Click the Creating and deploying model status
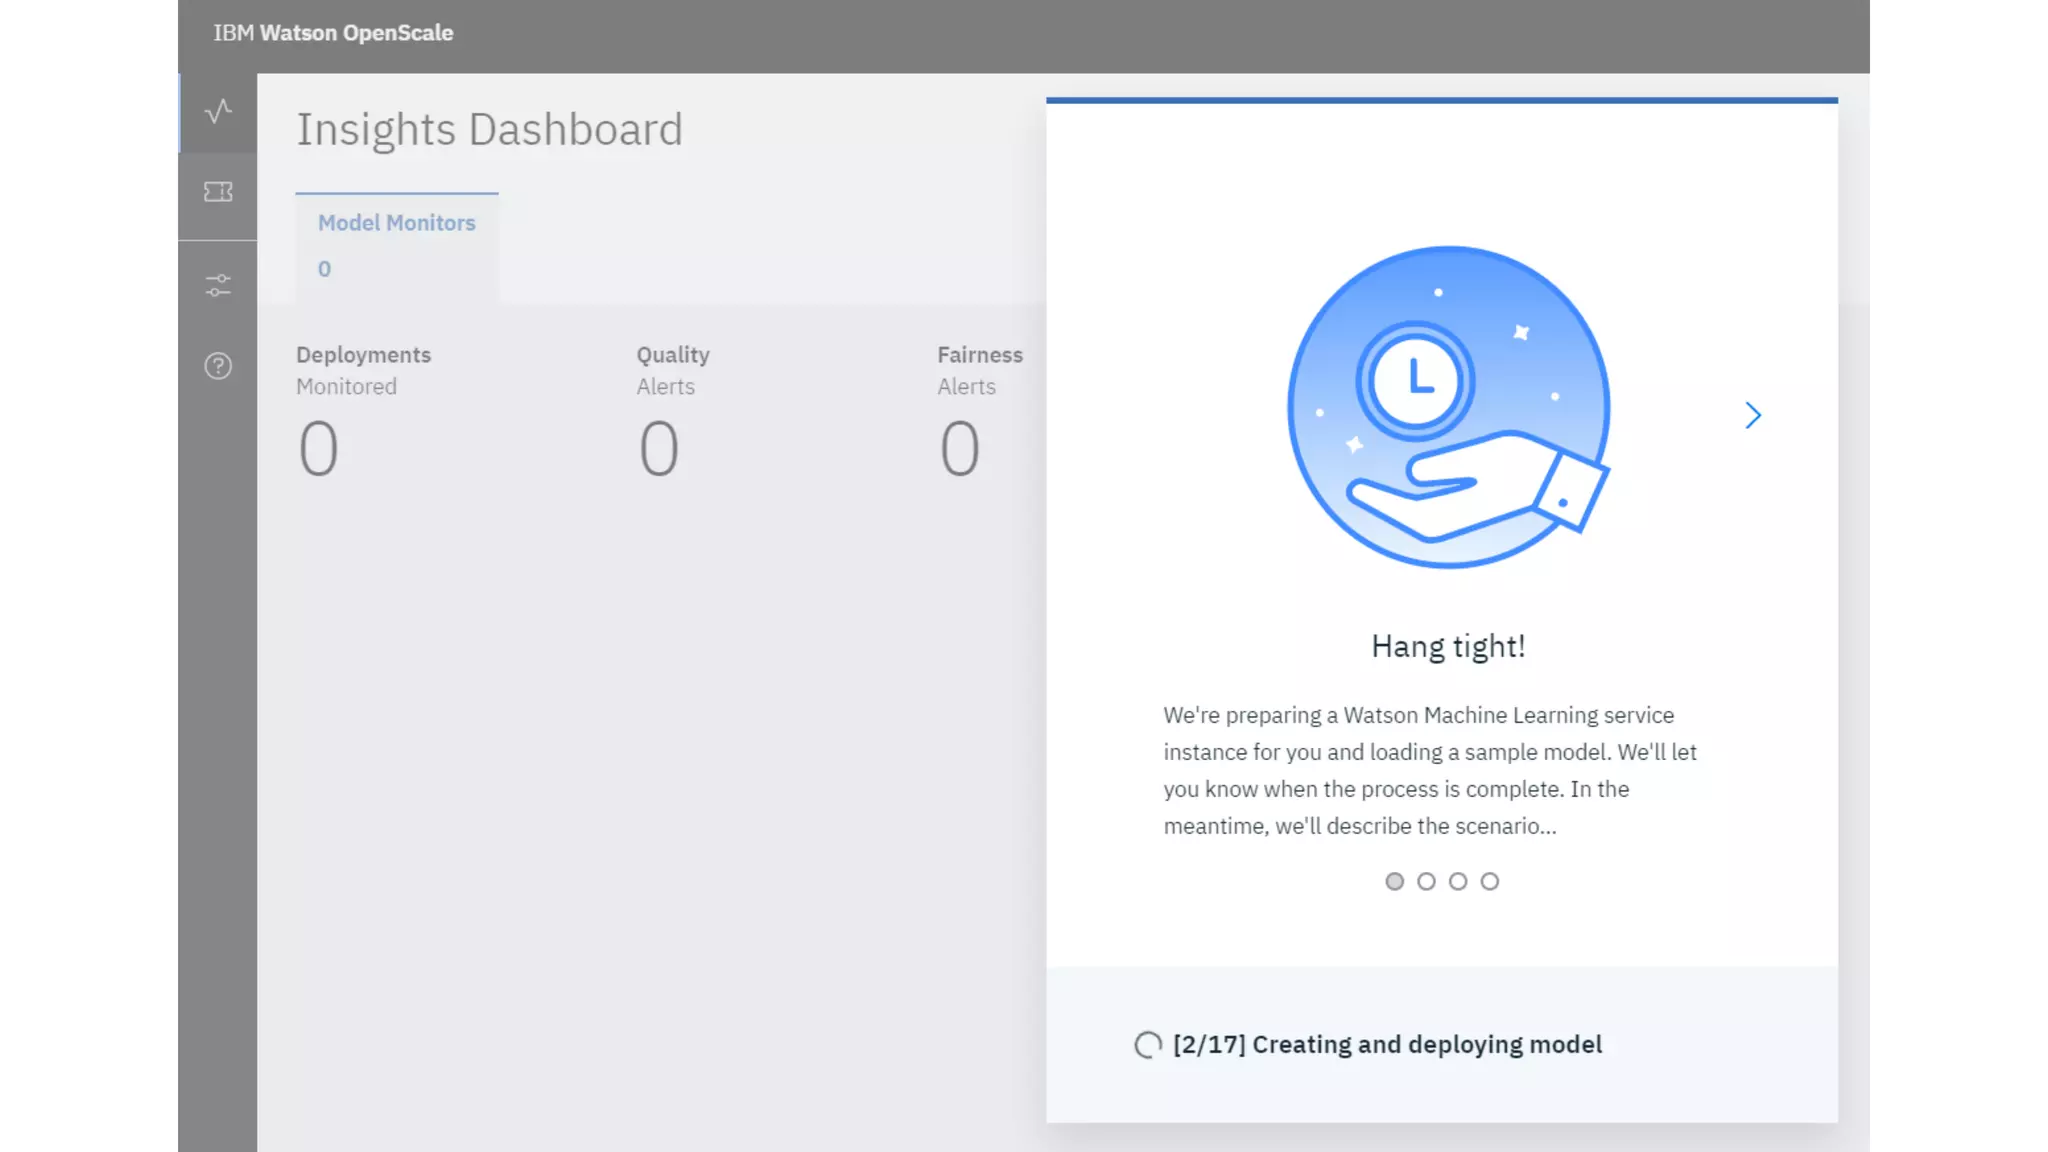Image resolution: width=2048 pixels, height=1152 pixels. 1387,1045
